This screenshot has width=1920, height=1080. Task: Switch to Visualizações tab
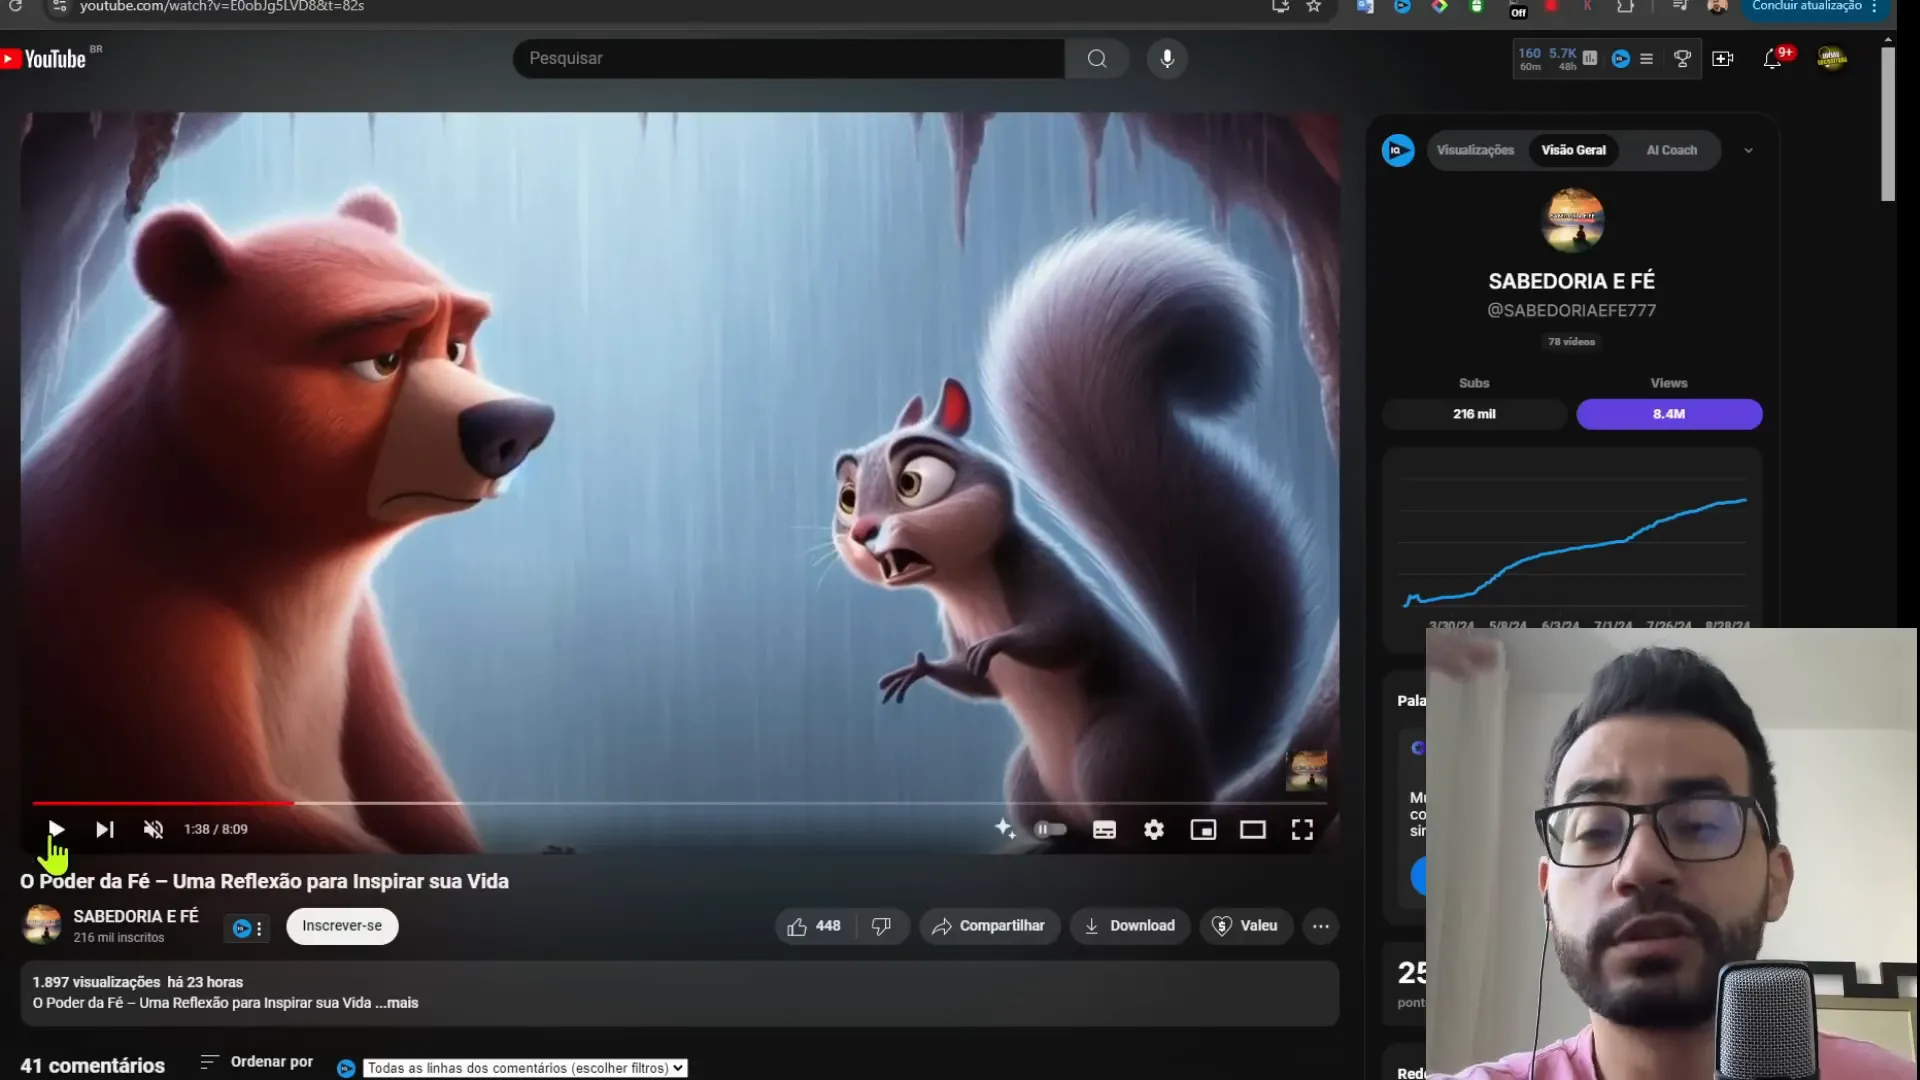coord(1475,150)
